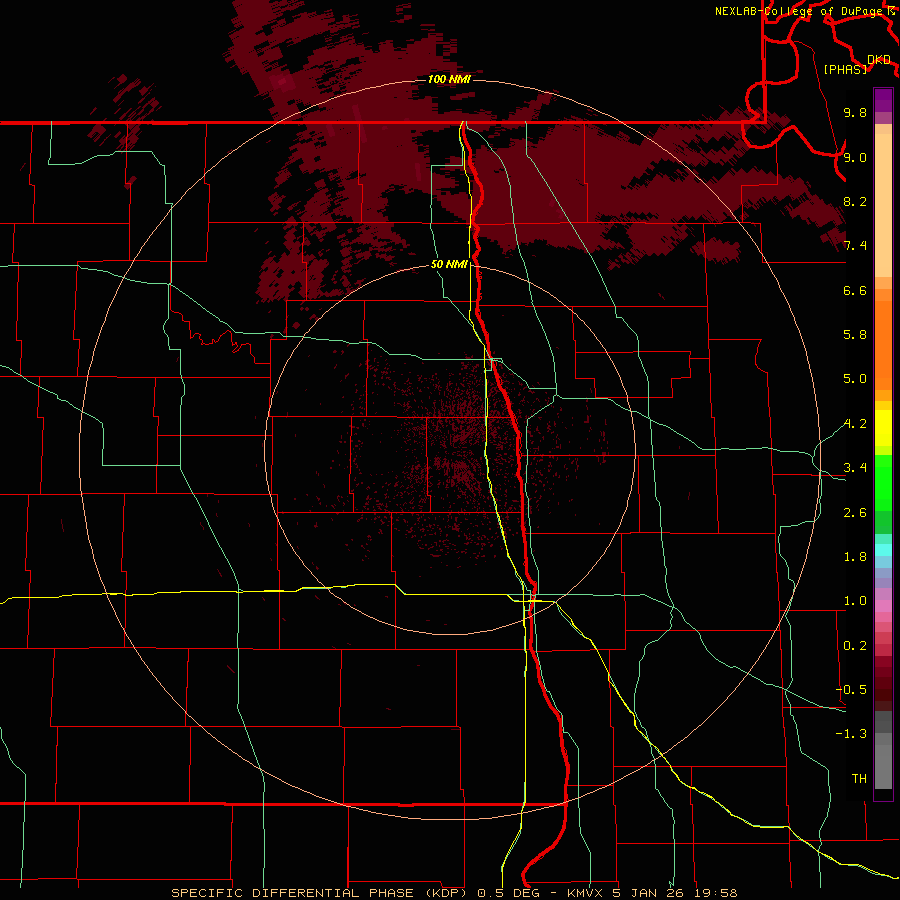
Task: Click the bright green segment of color bar
Action: [x=883, y=483]
